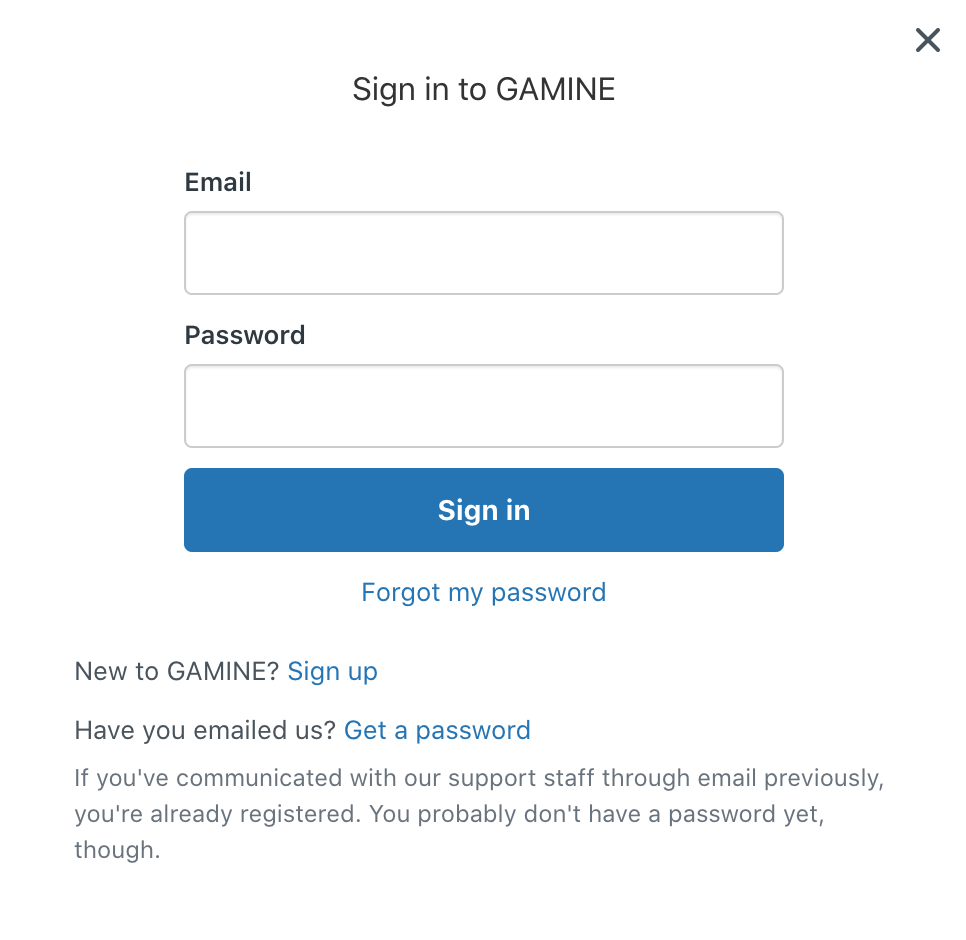Click into the Email input field
Image resolution: width=966 pixels, height=940 pixels.
[483, 253]
